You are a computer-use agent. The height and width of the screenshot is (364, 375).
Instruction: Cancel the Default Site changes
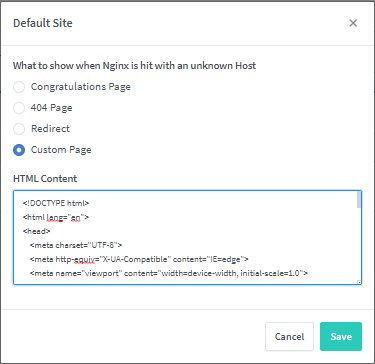click(289, 336)
